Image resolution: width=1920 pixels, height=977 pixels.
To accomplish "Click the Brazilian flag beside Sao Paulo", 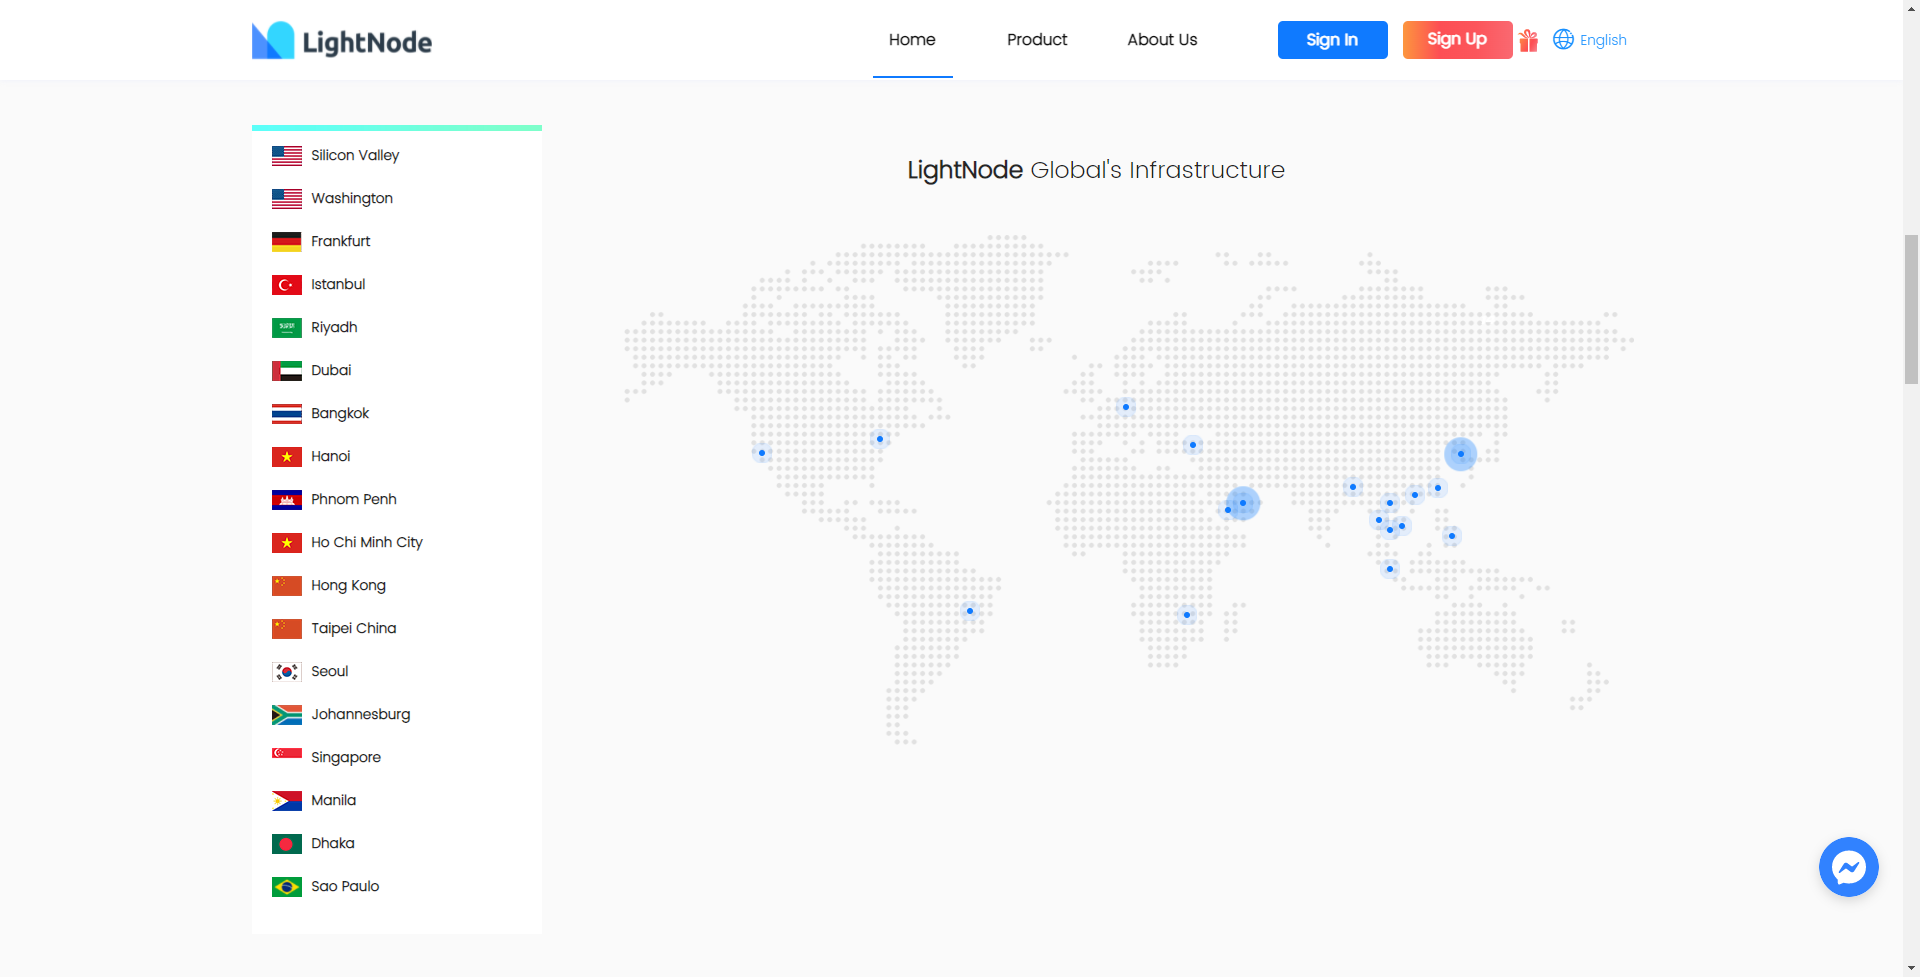I will click(287, 887).
